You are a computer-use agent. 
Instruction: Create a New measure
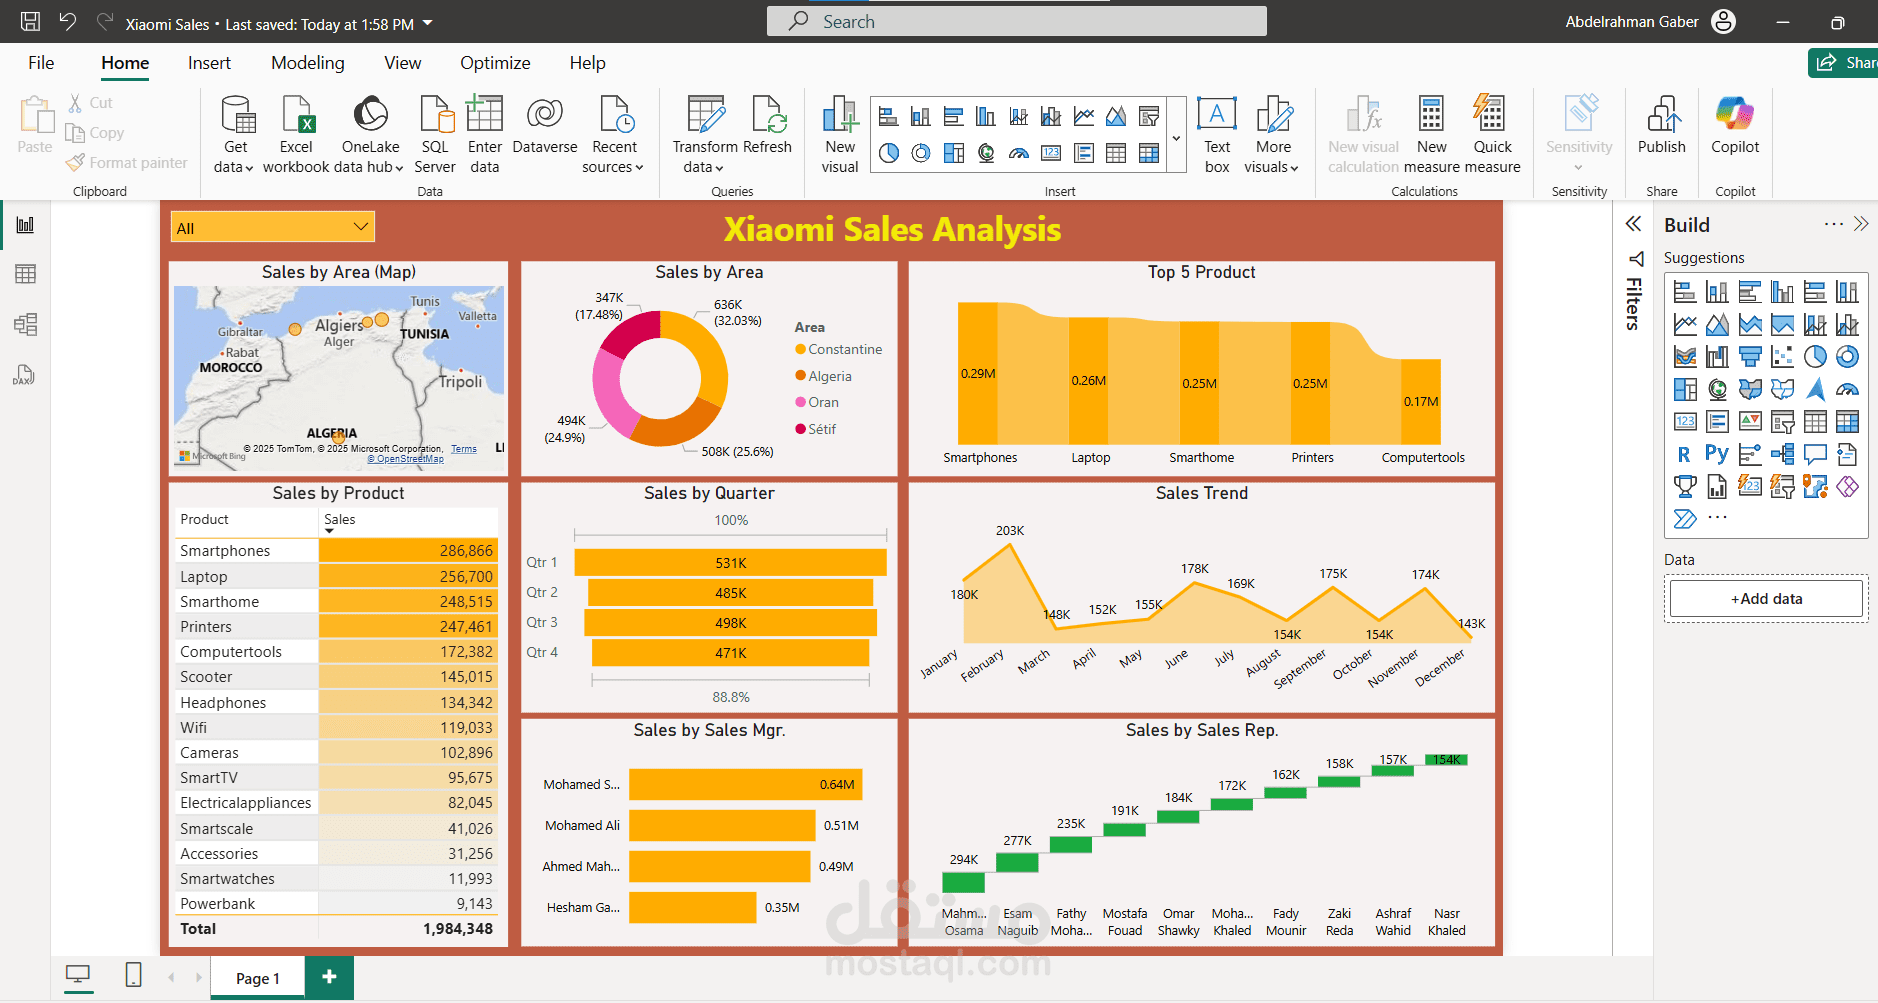point(1432,134)
